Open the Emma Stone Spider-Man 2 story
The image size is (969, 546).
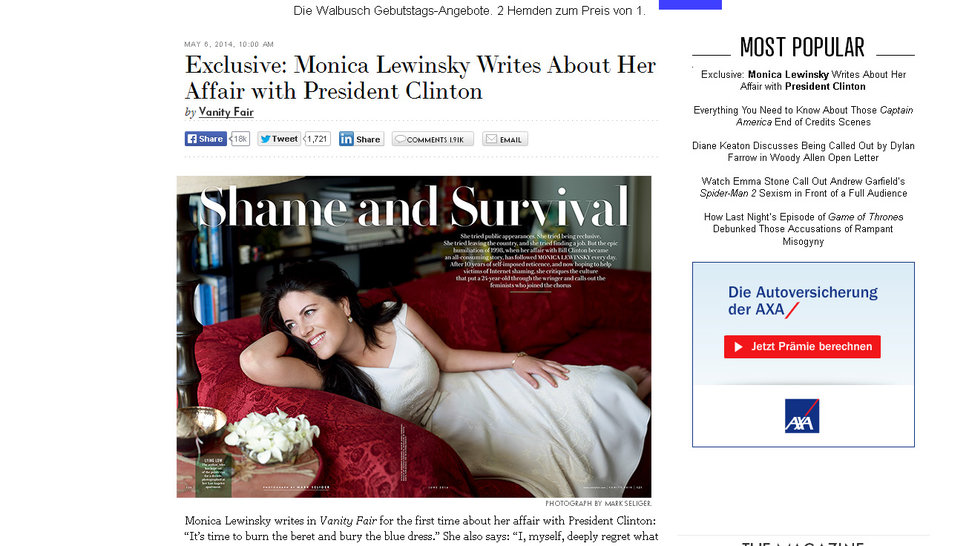pos(803,187)
